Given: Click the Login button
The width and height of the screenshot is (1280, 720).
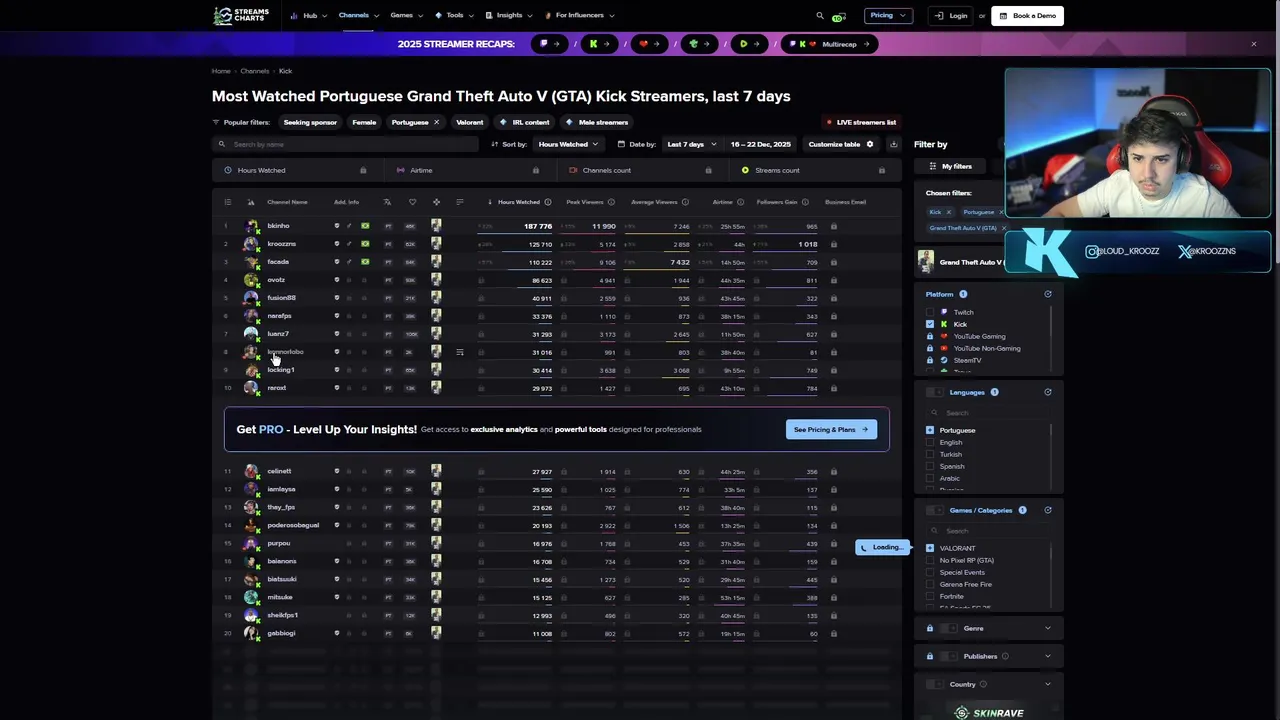Looking at the screenshot, I should pyautogui.click(x=951, y=15).
